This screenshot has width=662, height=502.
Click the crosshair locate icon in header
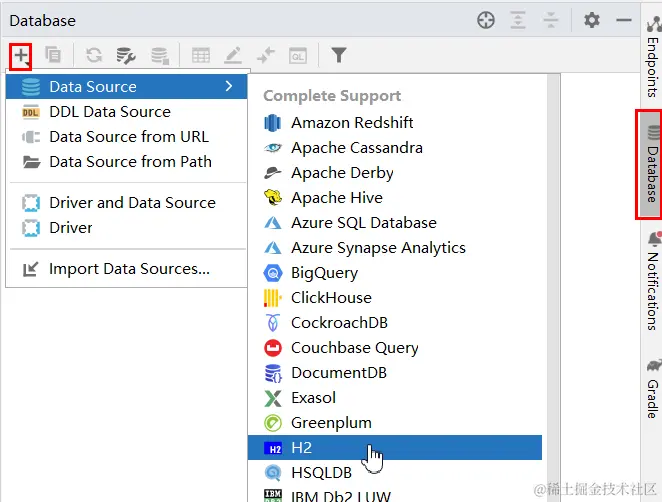(x=486, y=20)
